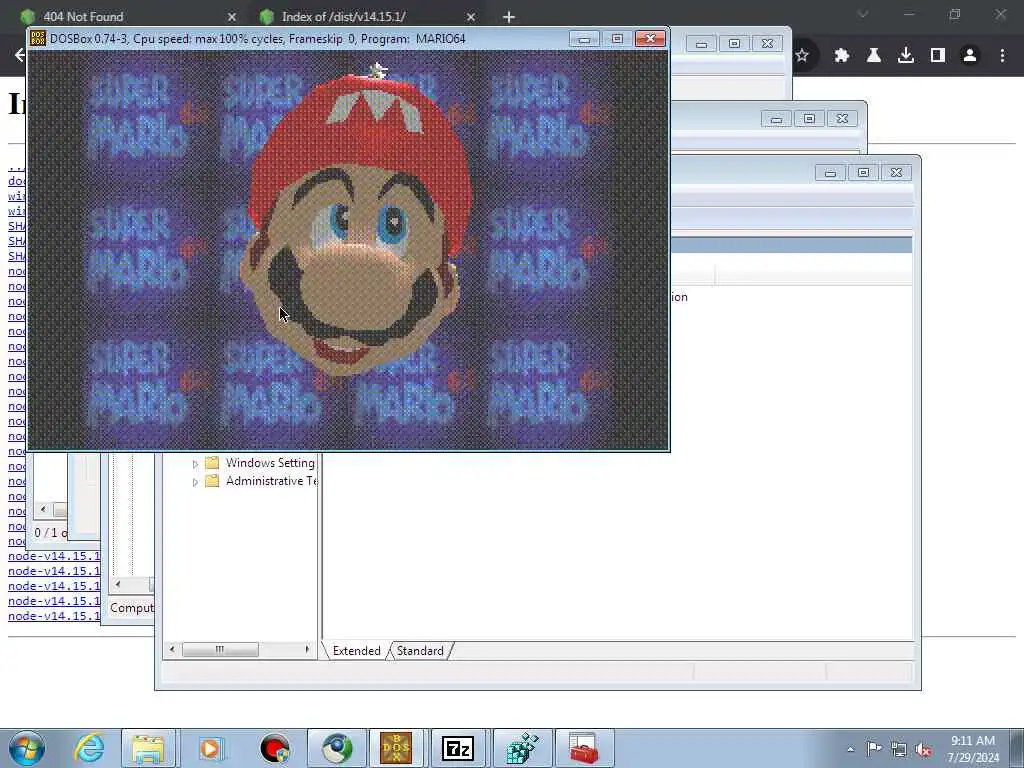Select the Windows Setting tree item
This screenshot has height=768, width=1024.
coord(270,463)
